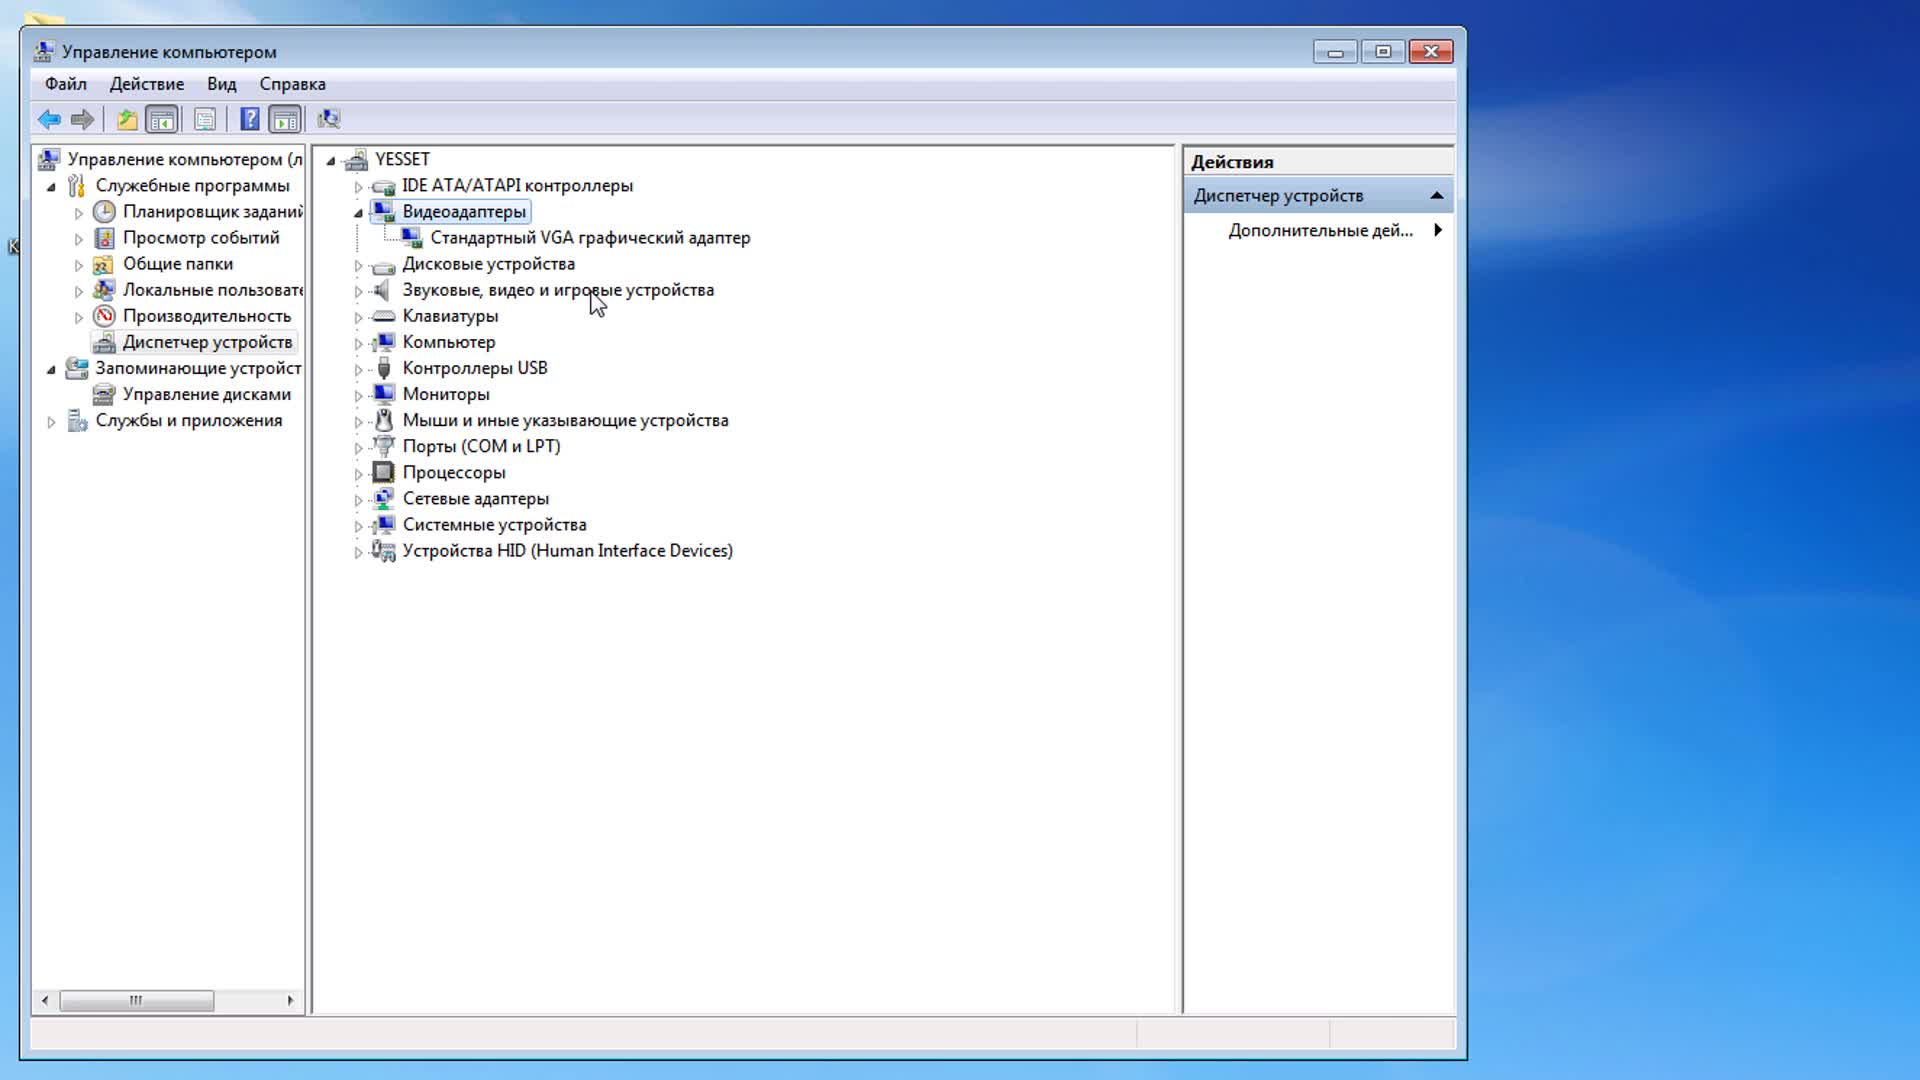Click the Контроллеры USB icon
Image resolution: width=1920 pixels, height=1080 pixels.
(x=384, y=368)
